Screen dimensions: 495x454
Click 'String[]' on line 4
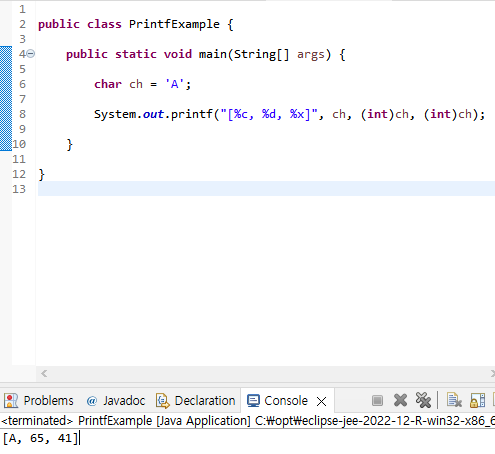pyautogui.click(x=262, y=54)
